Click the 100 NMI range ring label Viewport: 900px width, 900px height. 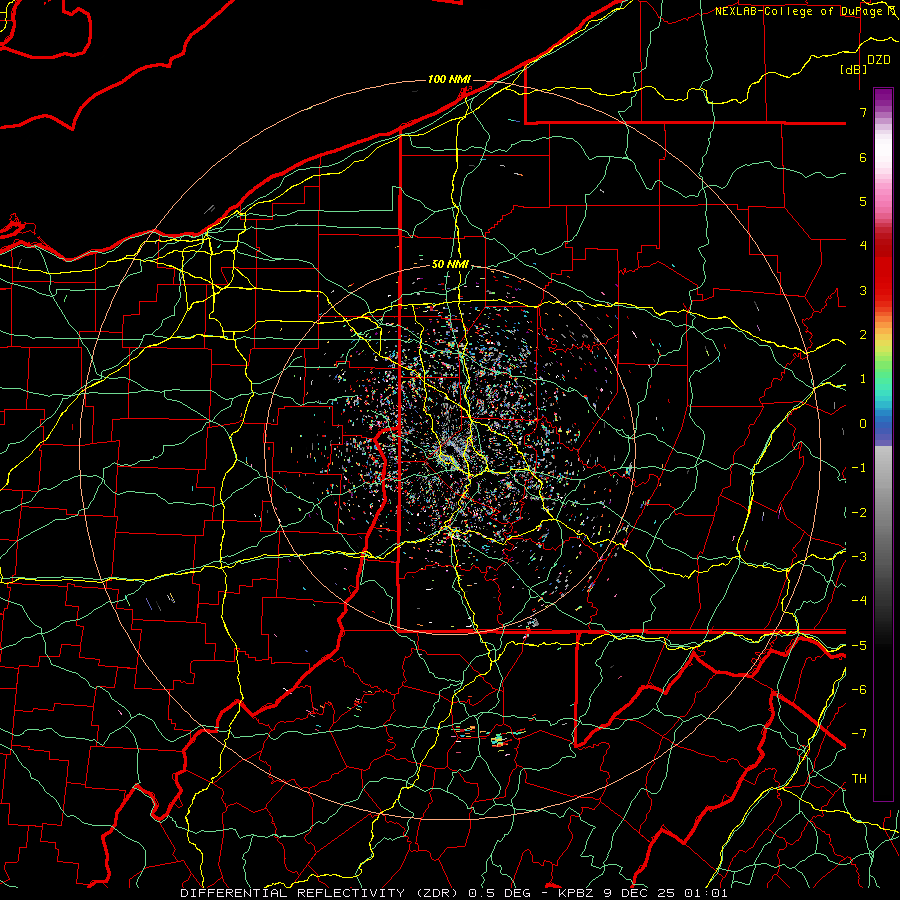[449, 79]
